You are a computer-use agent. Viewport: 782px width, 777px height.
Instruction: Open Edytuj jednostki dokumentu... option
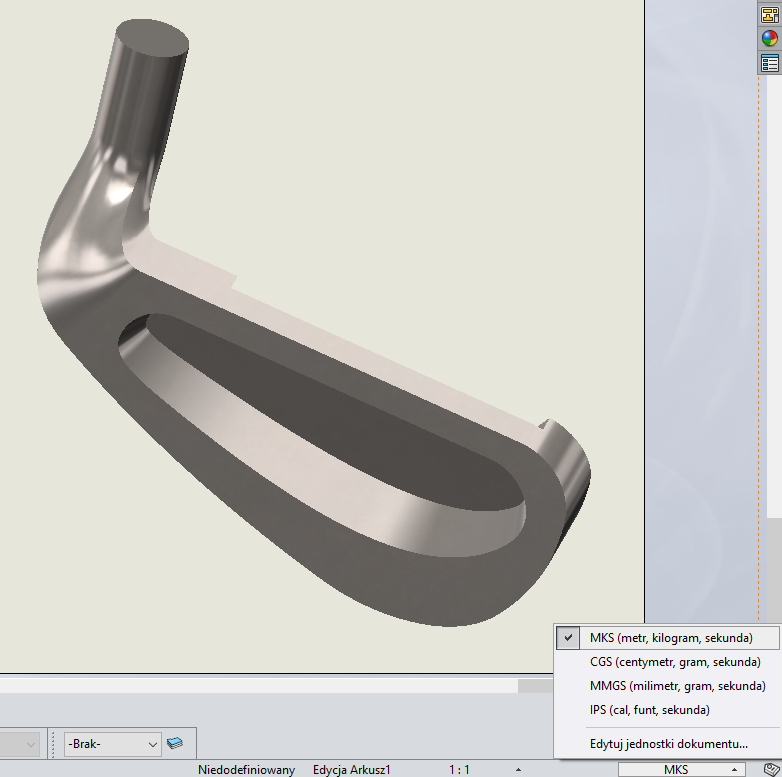coord(668,743)
